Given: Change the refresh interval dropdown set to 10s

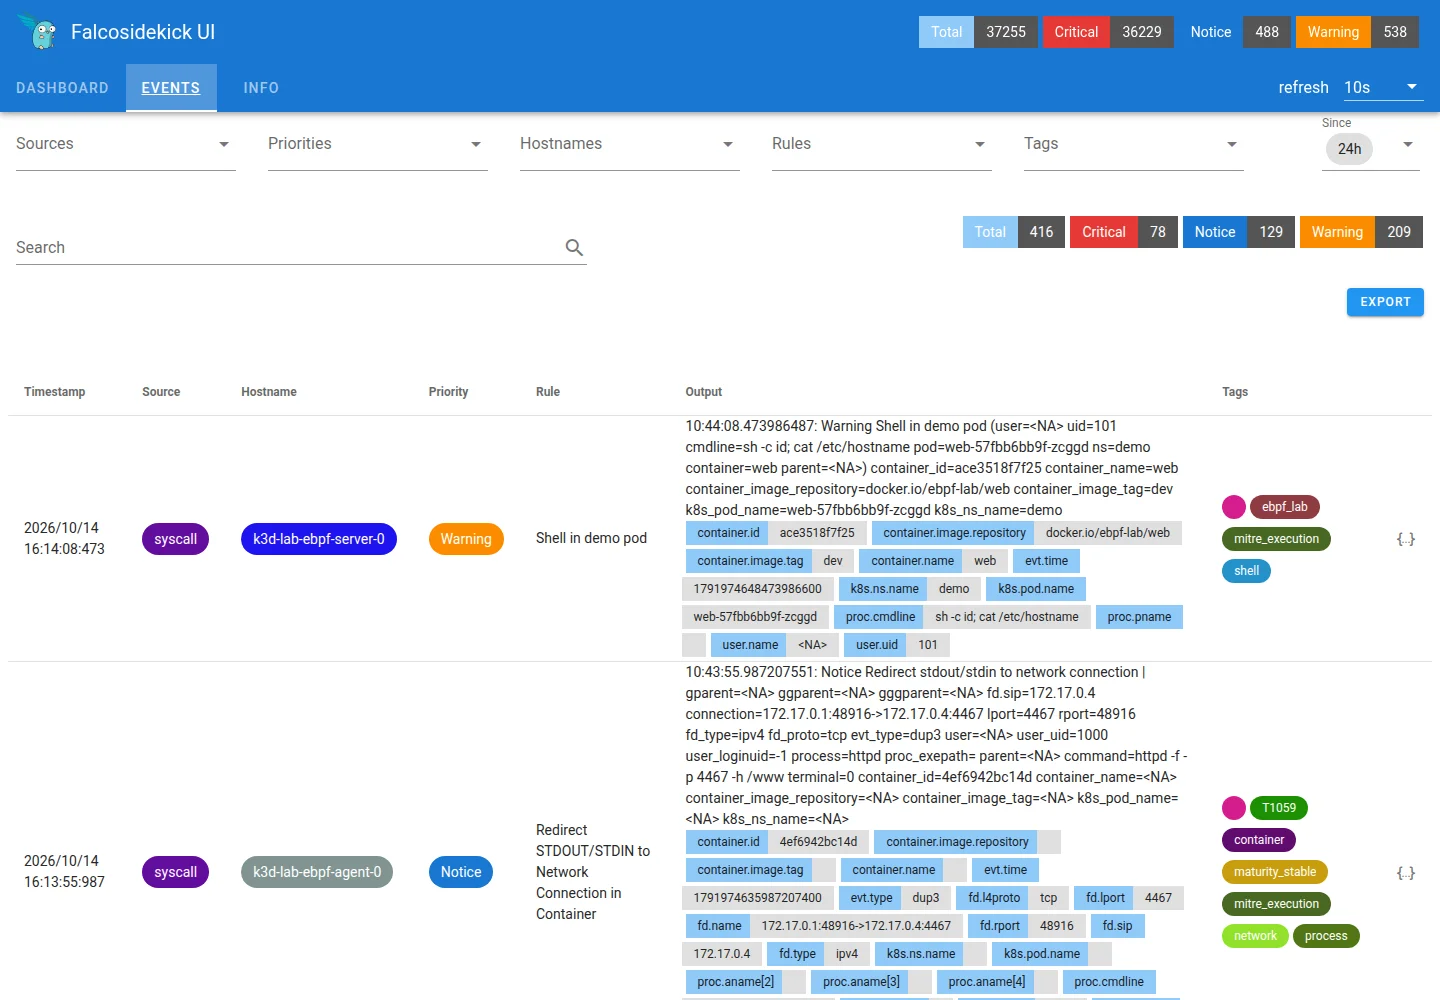Looking at the screenshot, I should point(1383,87).
